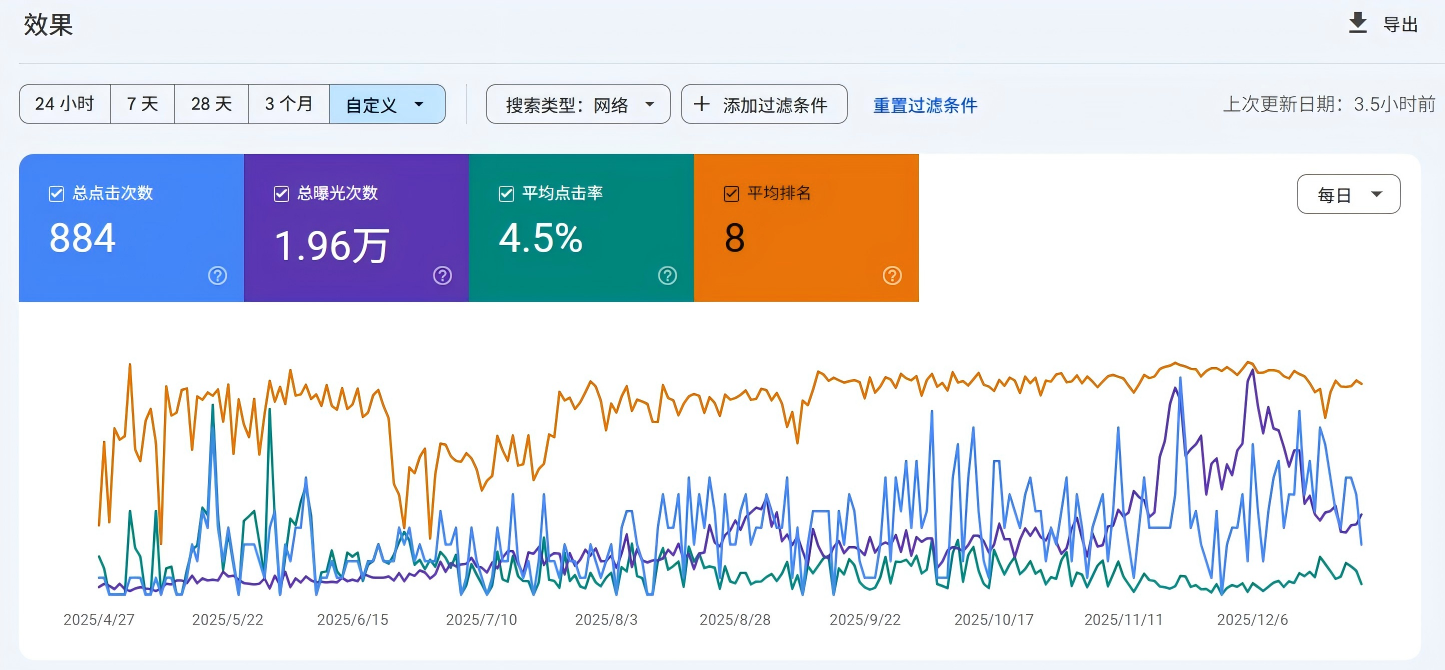Click the 2025/8/28 date on chart axis
1445x670 pixels.
[735, 620]
